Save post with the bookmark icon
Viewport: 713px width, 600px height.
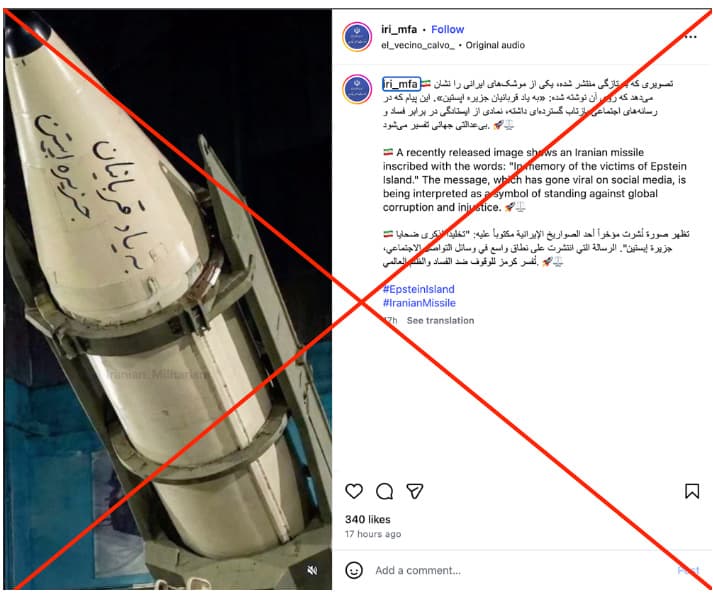click(692, 491)
